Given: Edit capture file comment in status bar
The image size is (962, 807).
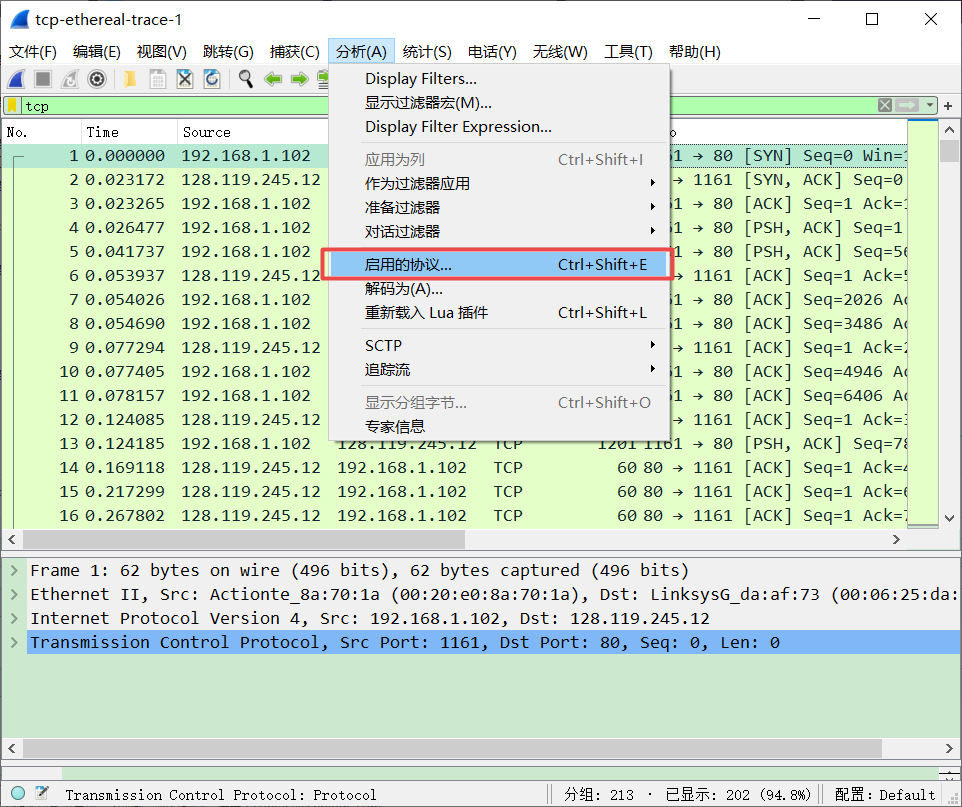Looking at the screenshot, I should point(42,793).
